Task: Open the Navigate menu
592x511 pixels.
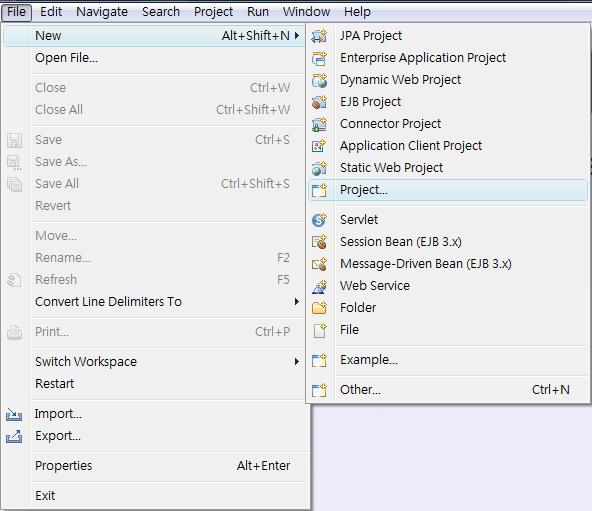Action: (102, 12)
